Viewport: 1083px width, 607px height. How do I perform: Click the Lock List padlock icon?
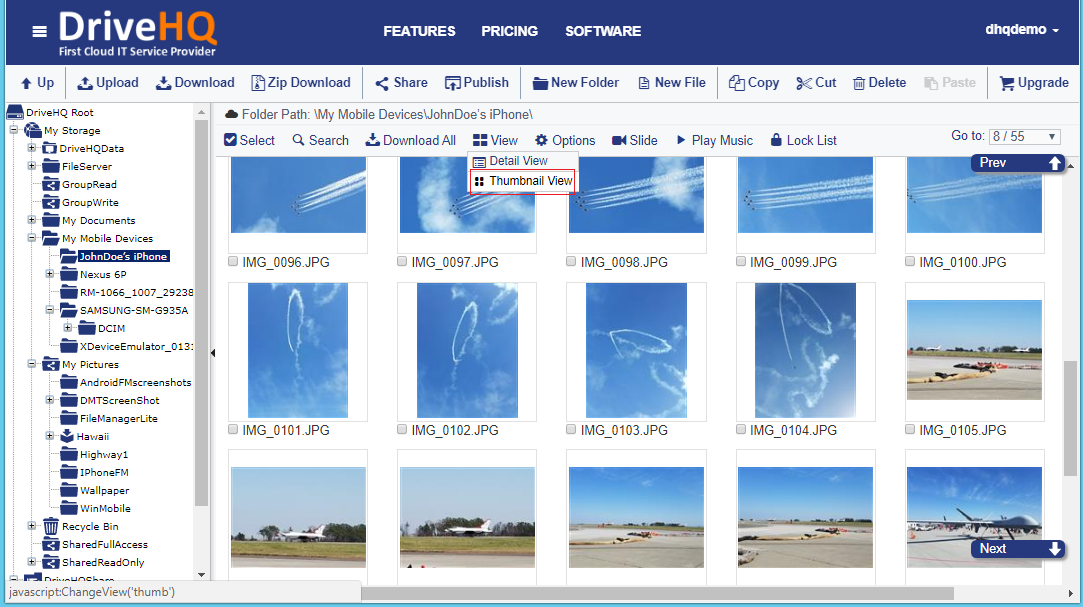point(776,140)
